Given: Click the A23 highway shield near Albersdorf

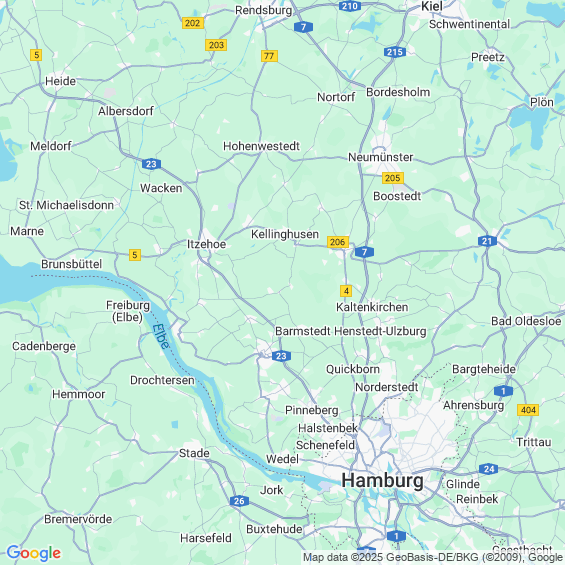Looking at the screenshot, I should pos(151,164).
